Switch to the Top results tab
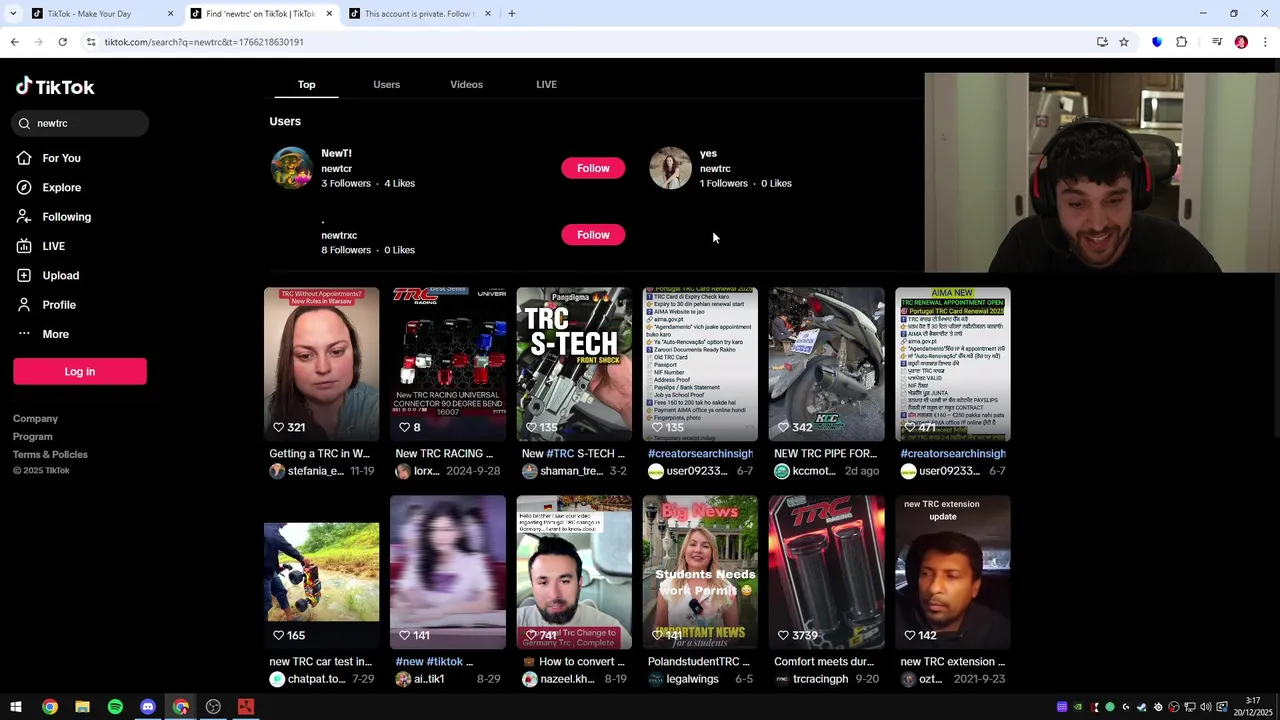The width and height of the screenshot is (1280, 720). coord(306,85)
